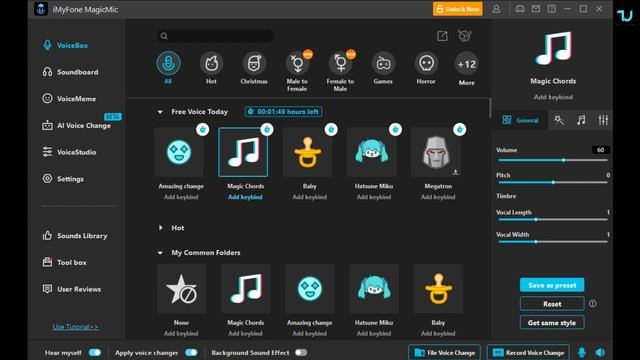The image size is (640, 360).
Task: Expand the Hot section
Action: (160, 228)
